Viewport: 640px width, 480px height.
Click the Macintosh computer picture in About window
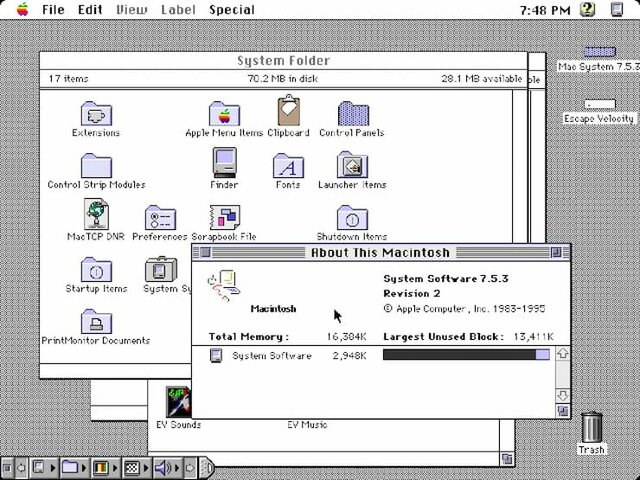click(224, 285)
